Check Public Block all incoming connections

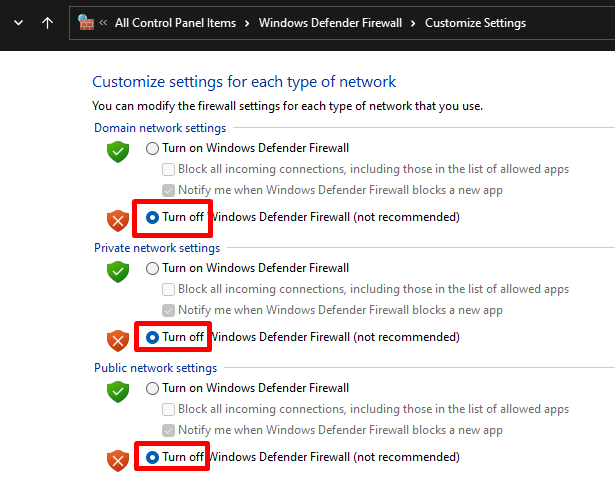pos(168,409)
